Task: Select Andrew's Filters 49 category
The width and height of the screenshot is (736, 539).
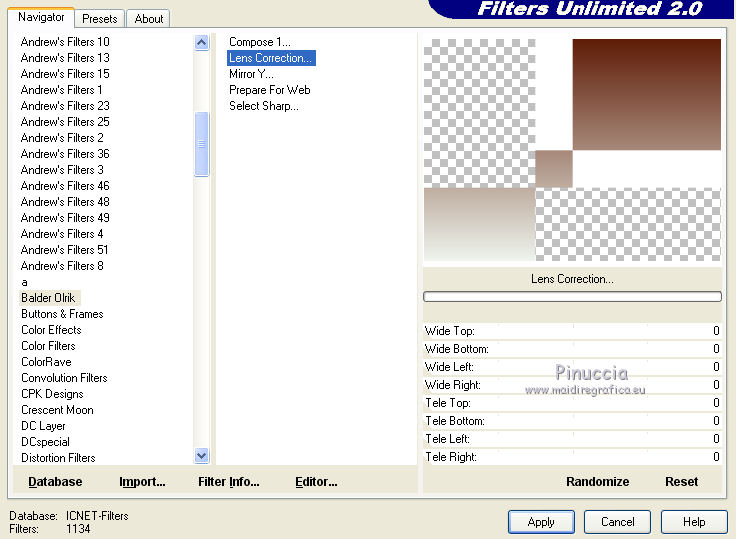Action: pyautogui.click(x=65, y=217)
